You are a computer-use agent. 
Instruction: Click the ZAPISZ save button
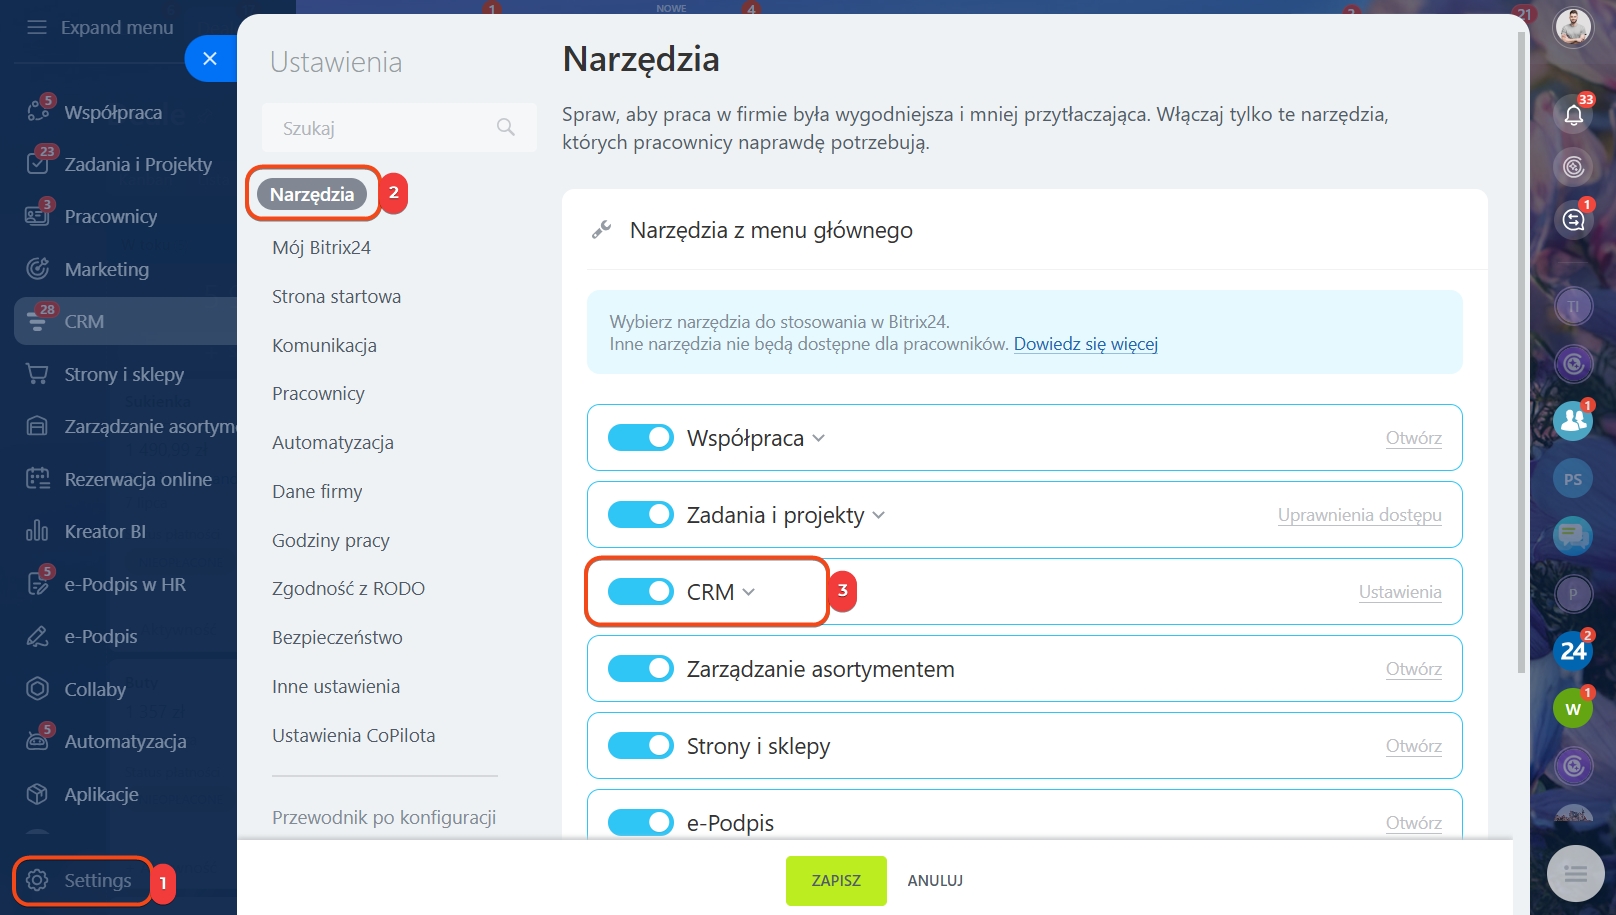click(836, 881)
